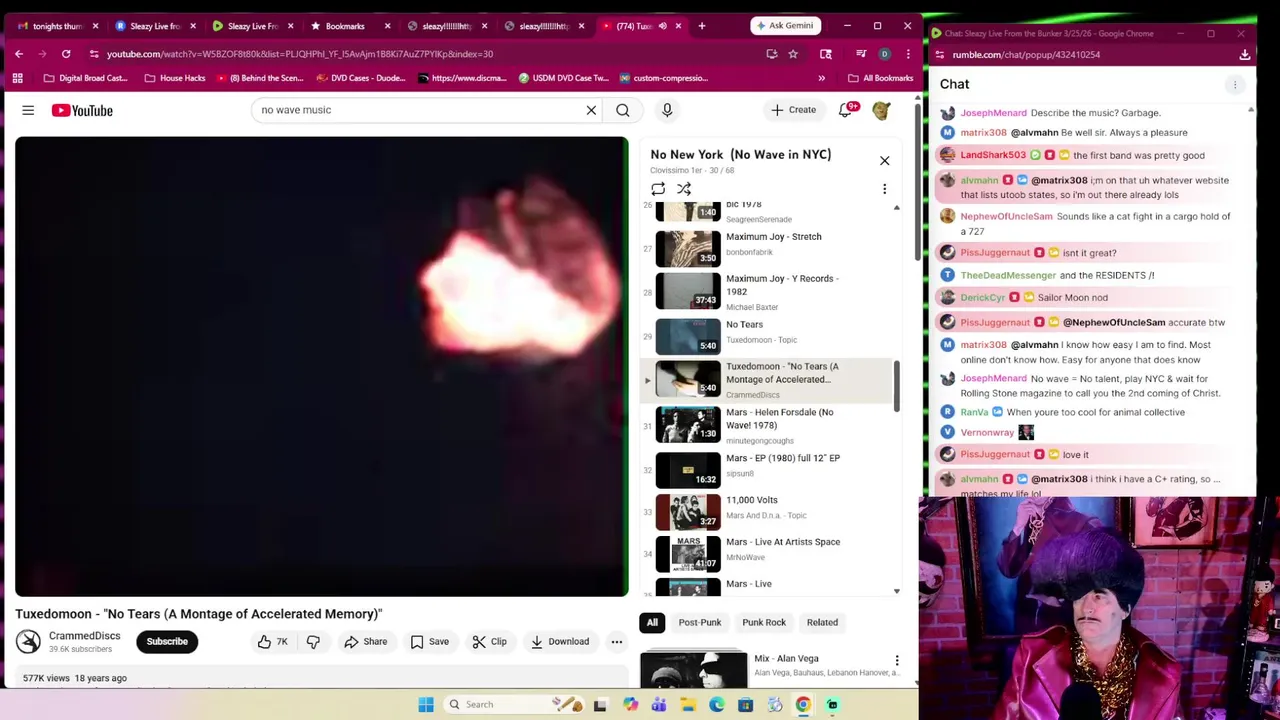Open Rumble chat window options menu

pos(1235,85)
